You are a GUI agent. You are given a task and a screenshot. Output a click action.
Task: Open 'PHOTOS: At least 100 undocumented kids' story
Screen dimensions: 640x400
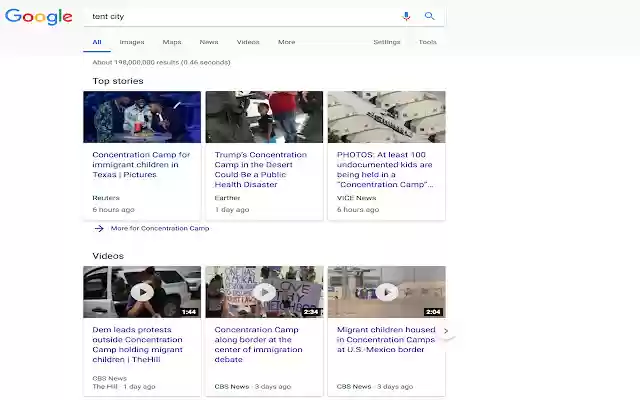(385, 169)
